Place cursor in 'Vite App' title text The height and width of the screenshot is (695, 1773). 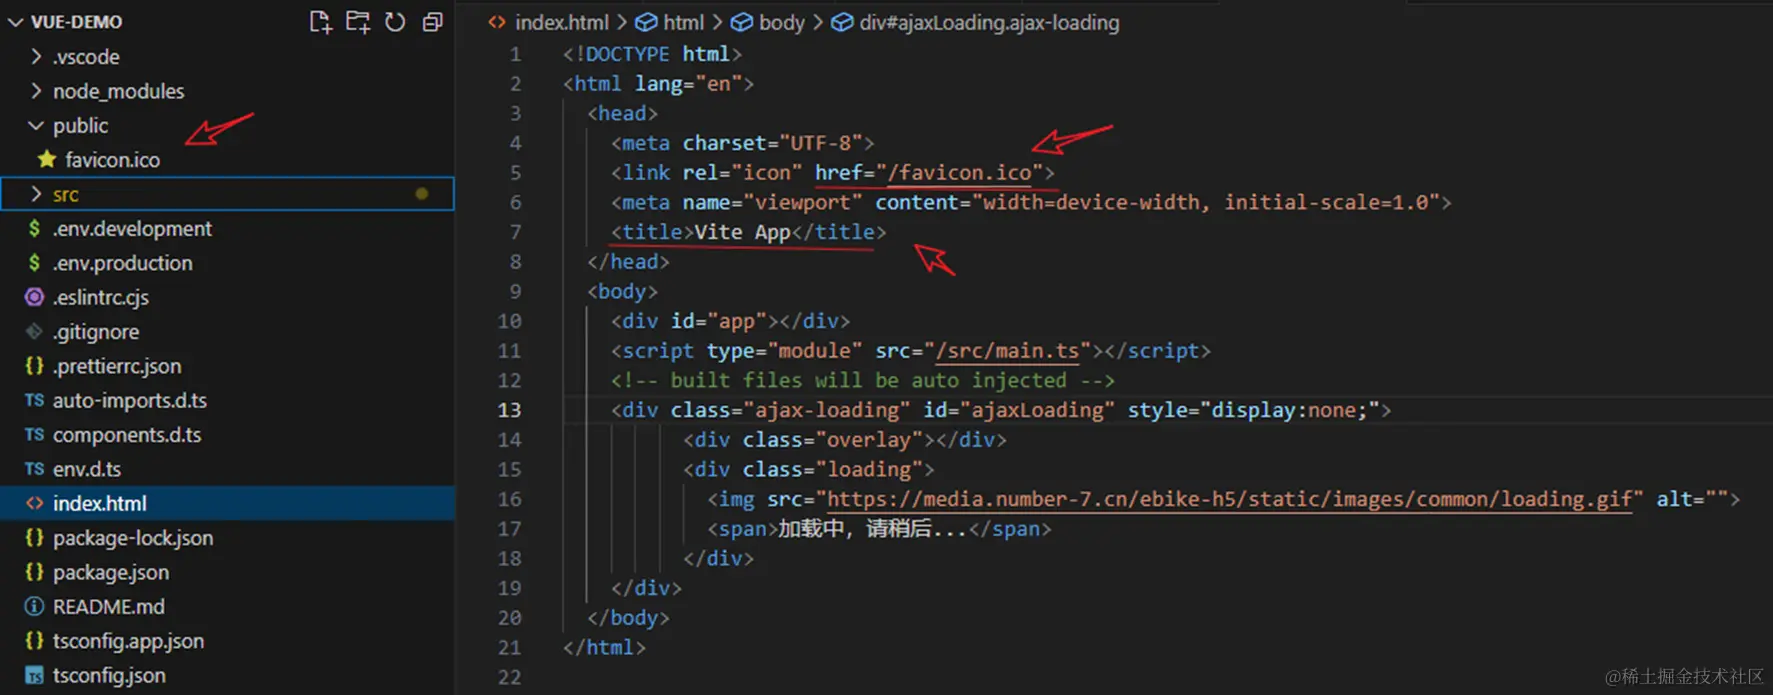pos(742,232)
